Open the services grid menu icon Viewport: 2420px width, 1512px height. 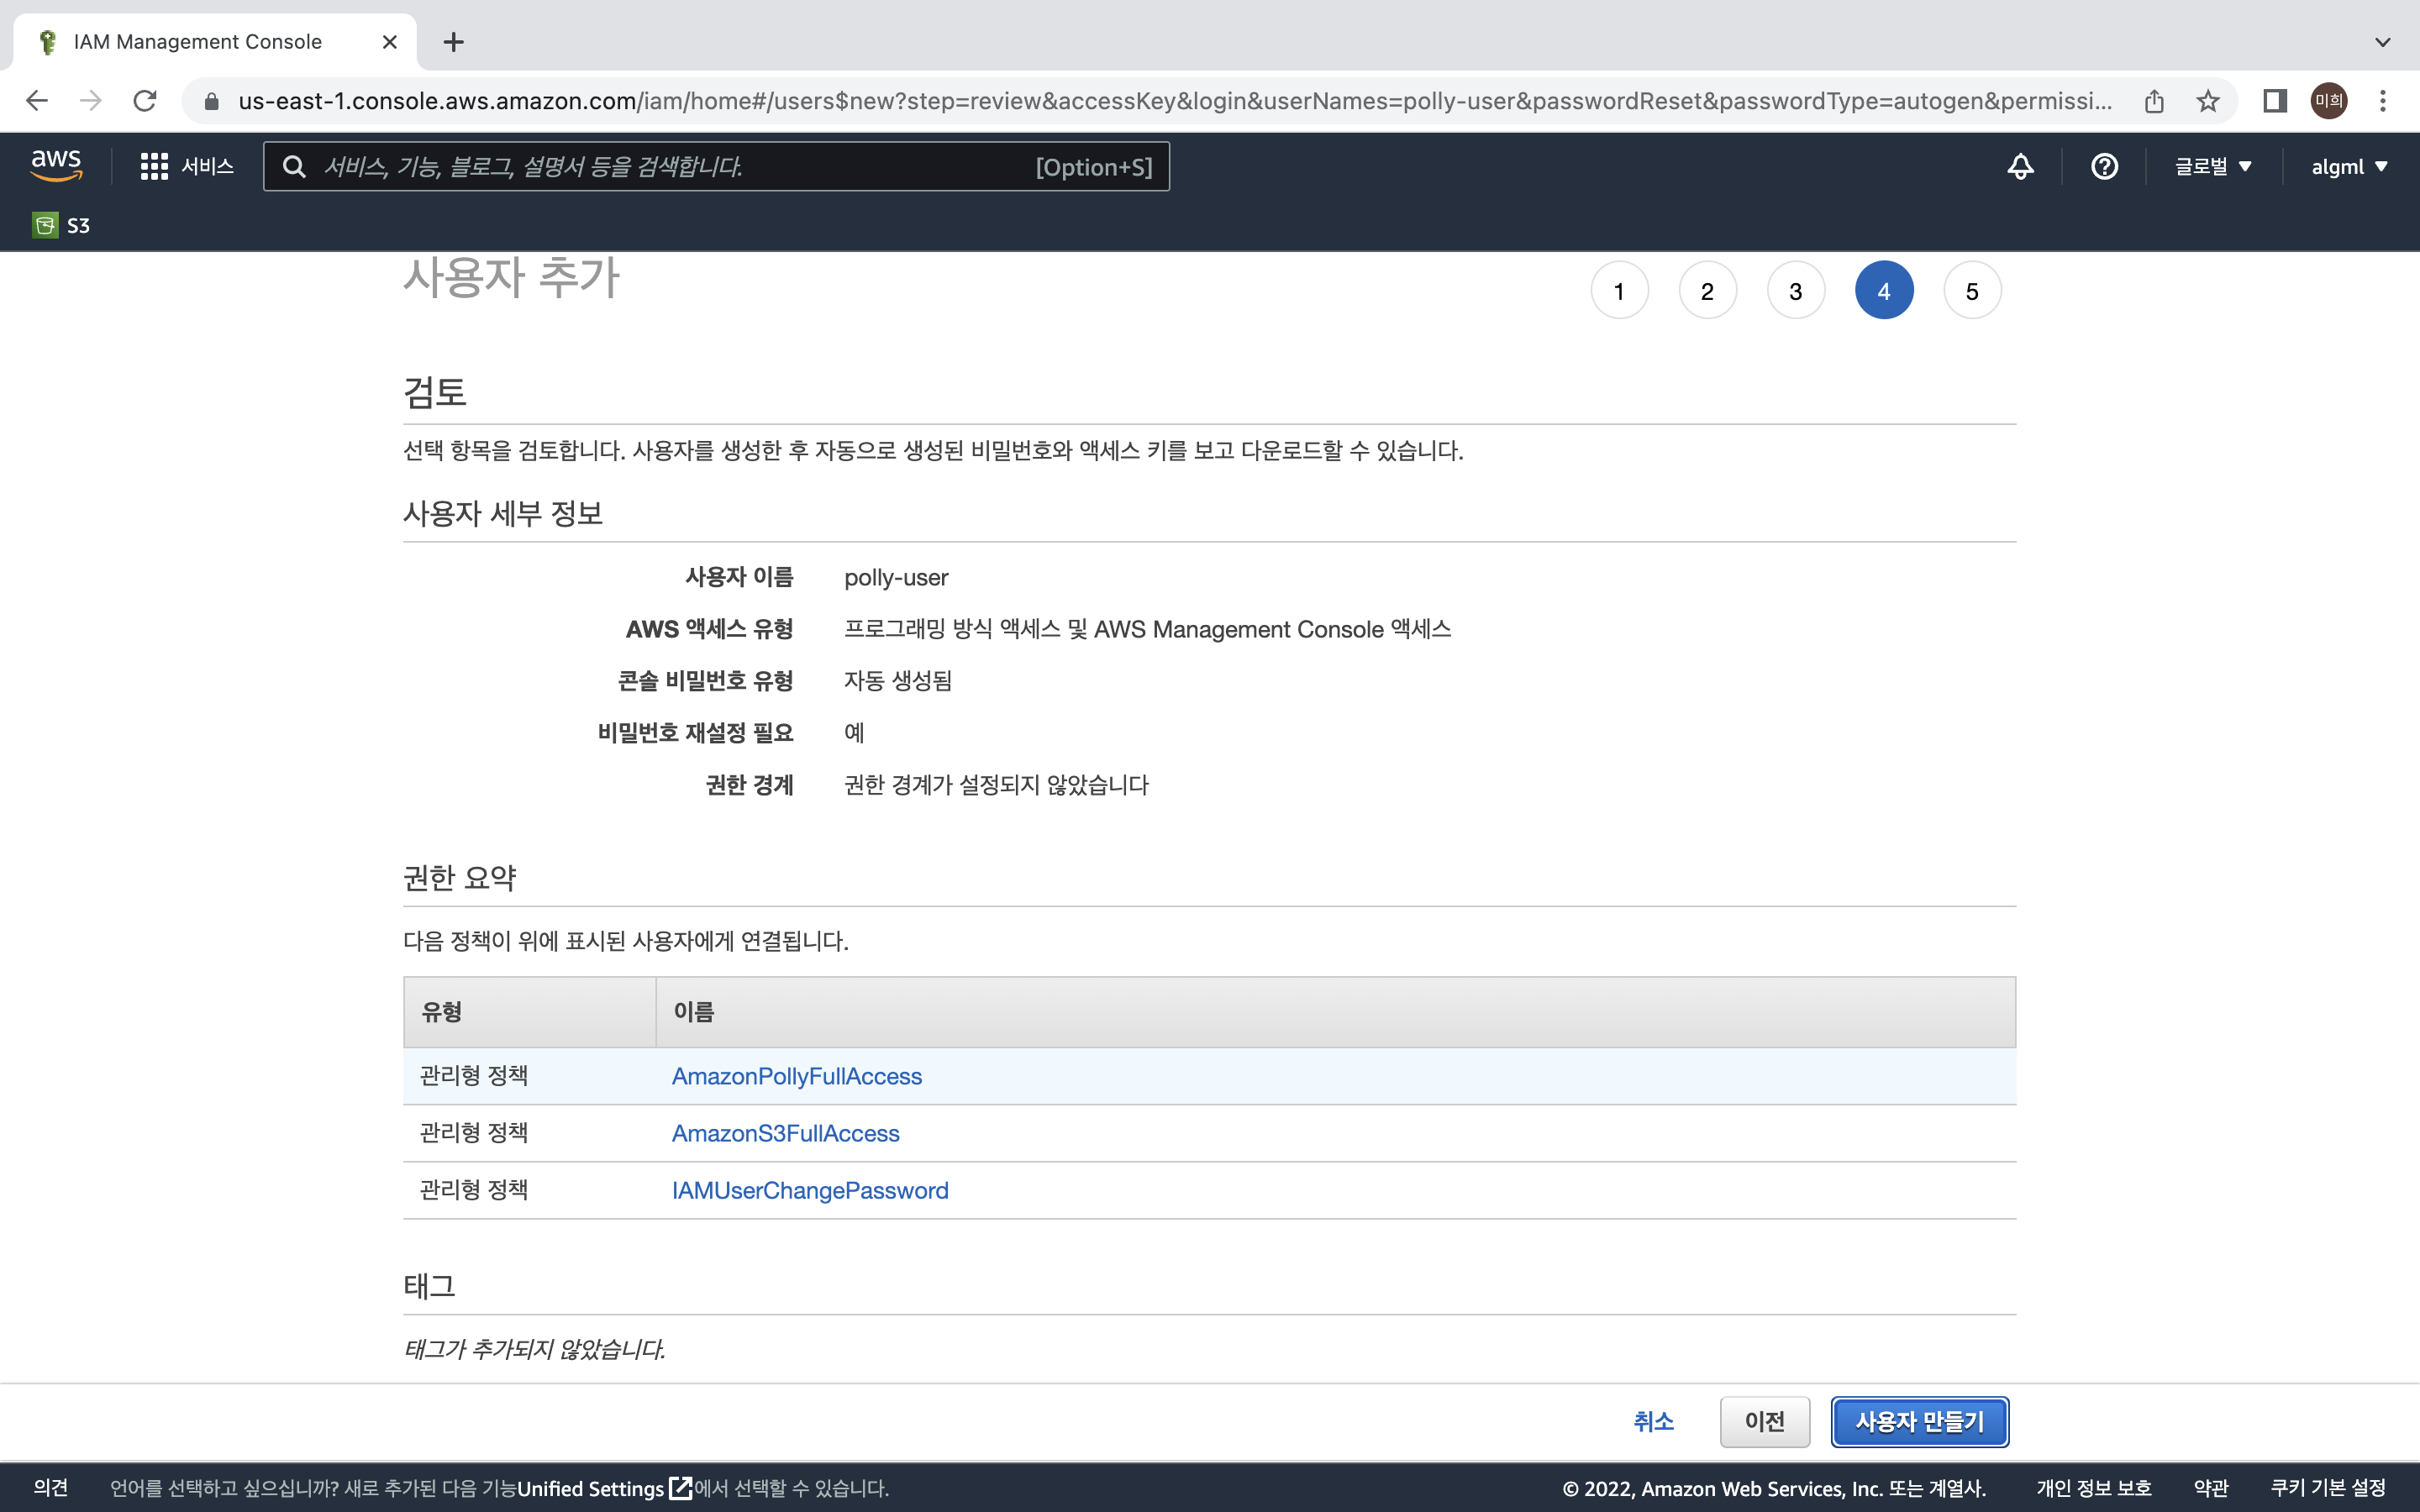coord(154,166)
